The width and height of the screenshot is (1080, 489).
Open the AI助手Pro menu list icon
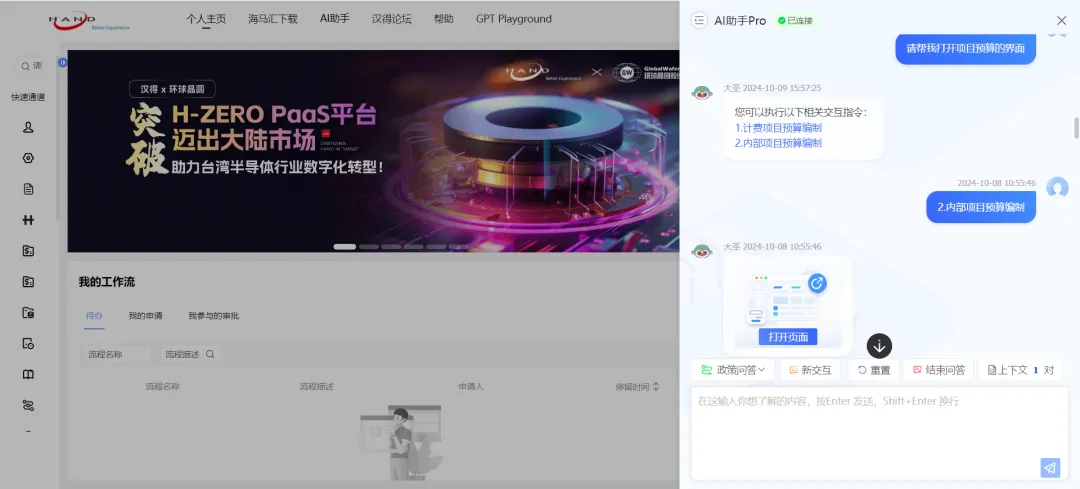[x=700, y=21]
